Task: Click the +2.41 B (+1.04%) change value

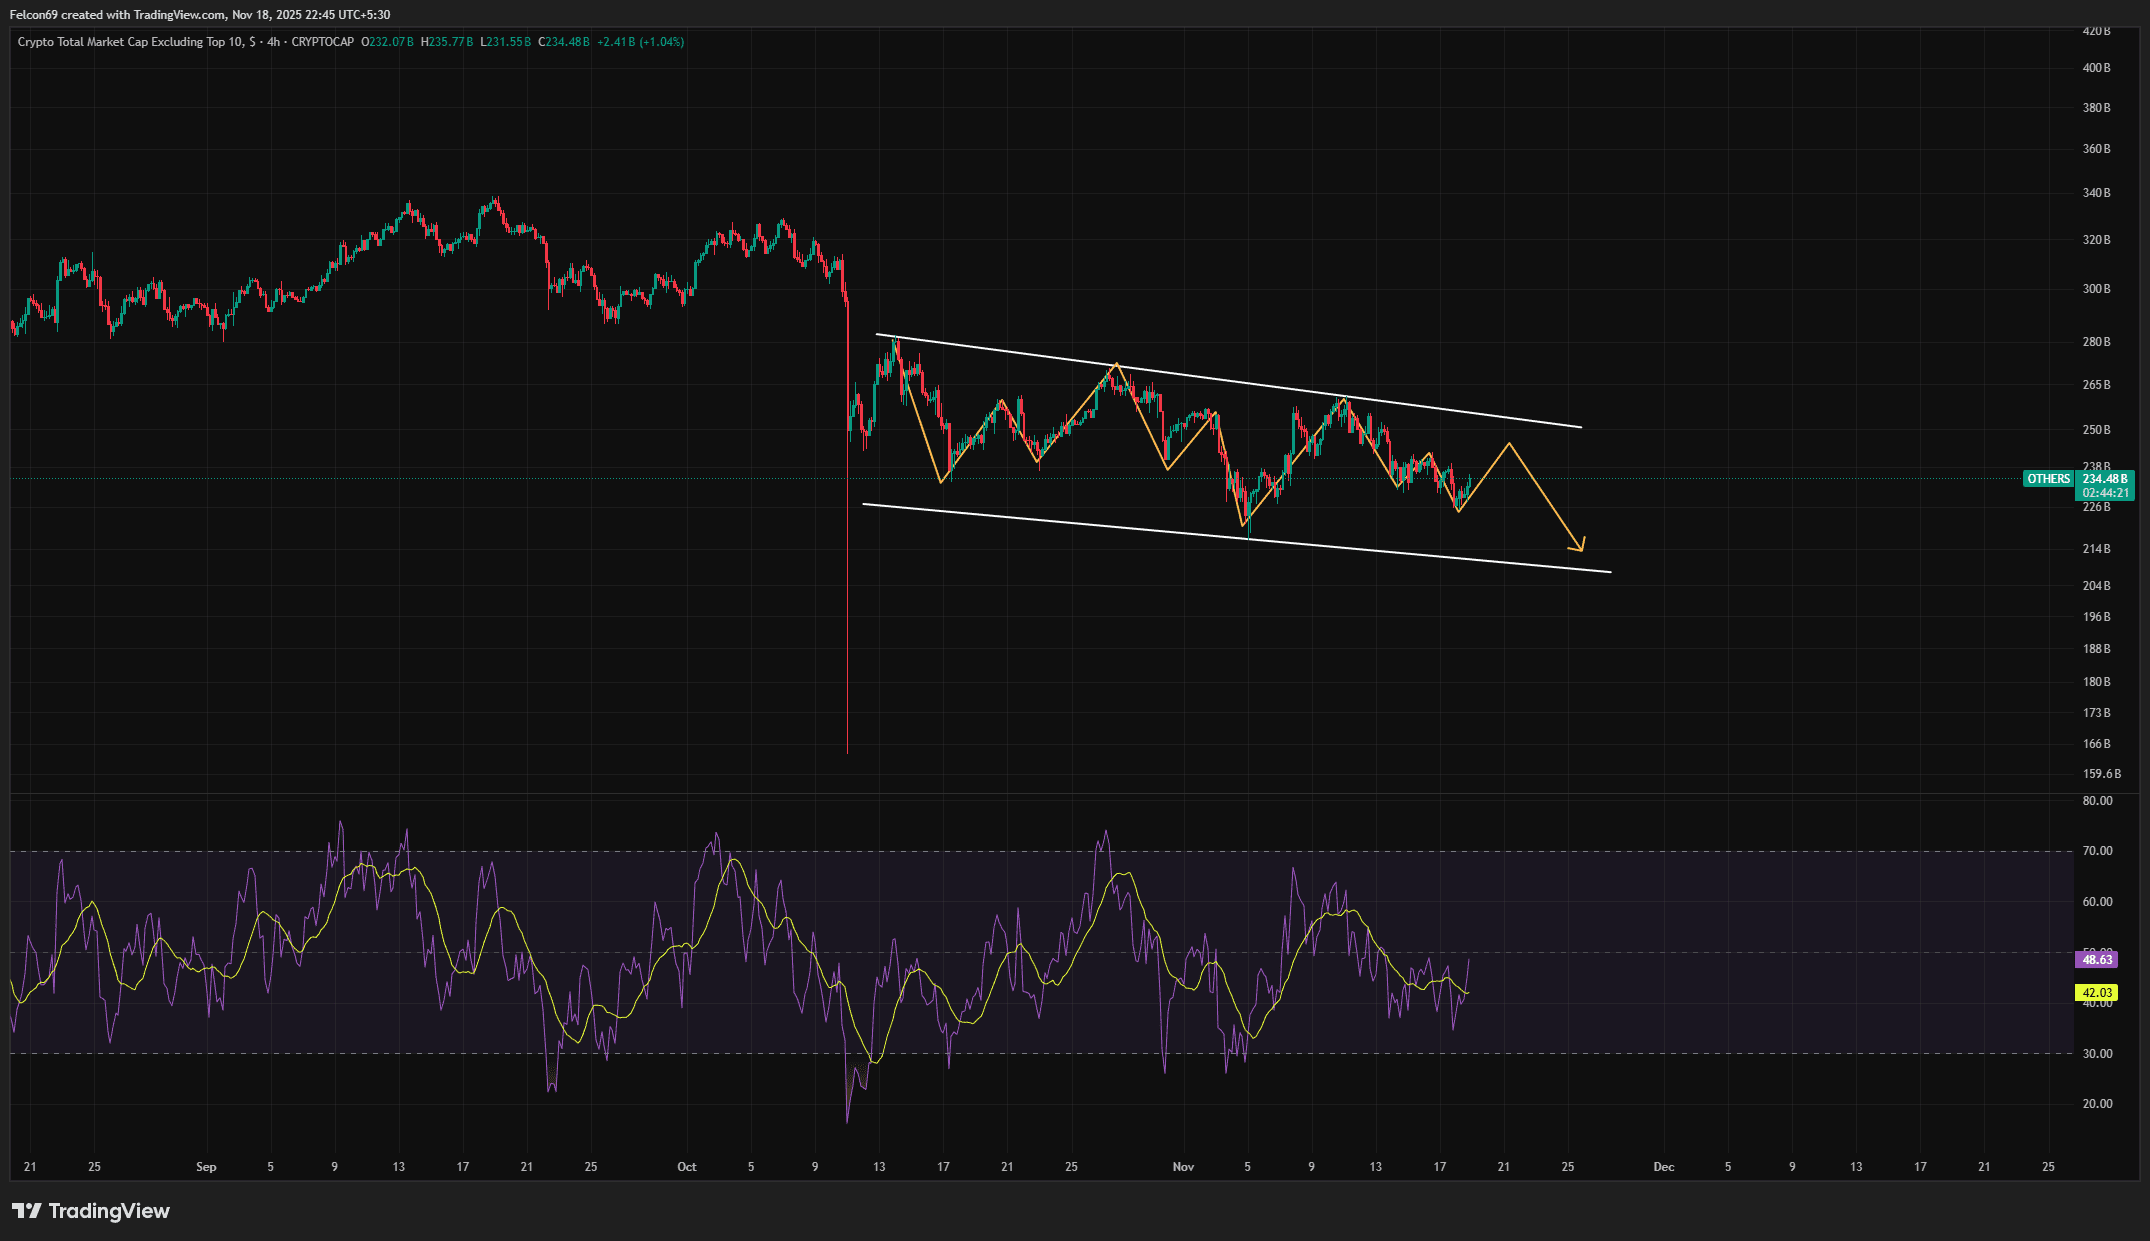Action: click(640, 42)
